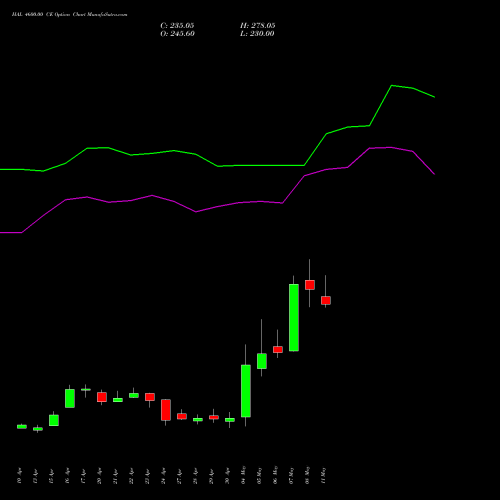Click the high value H: 278.05
This screenshot has width=500, height=500.
coord(258,26)
